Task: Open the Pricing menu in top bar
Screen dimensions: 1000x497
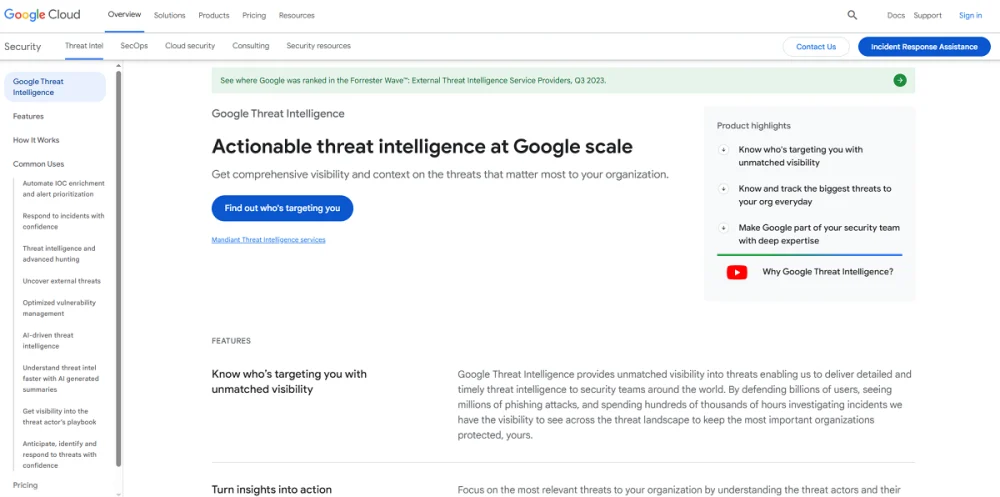Action: click(254, 15)
